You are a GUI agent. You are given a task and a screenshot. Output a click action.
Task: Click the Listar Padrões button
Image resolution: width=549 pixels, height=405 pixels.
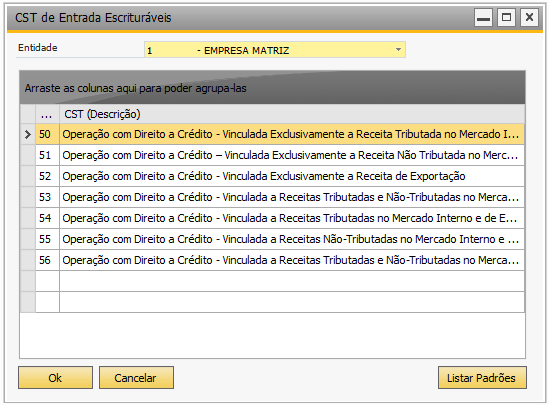tap(482, 378)
